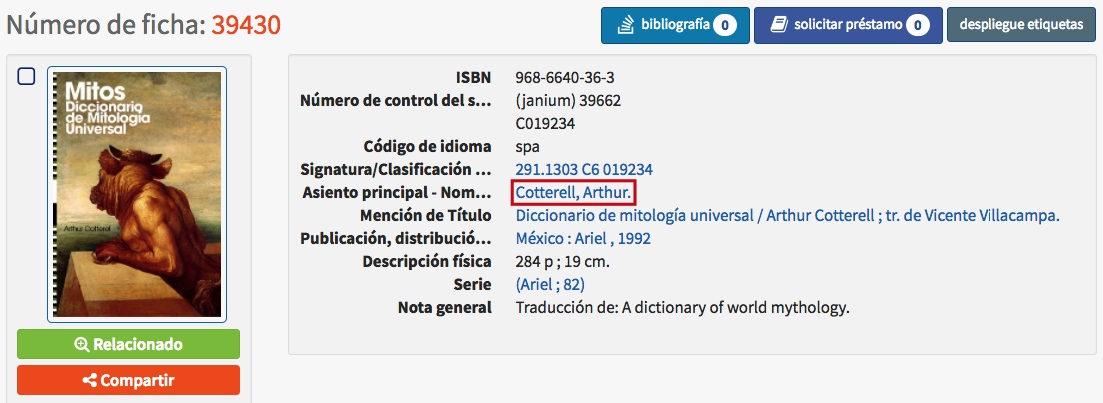Click the orange Compartir button
The image size is (1103, 403).
click(129, 380)
